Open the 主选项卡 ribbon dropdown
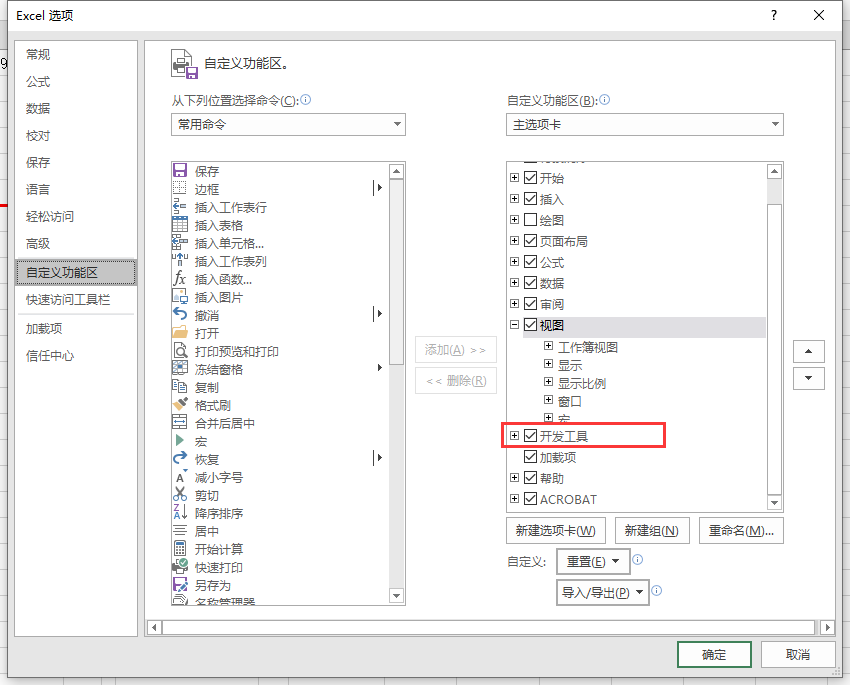850x685 pixels. click(x=645, y=125)
